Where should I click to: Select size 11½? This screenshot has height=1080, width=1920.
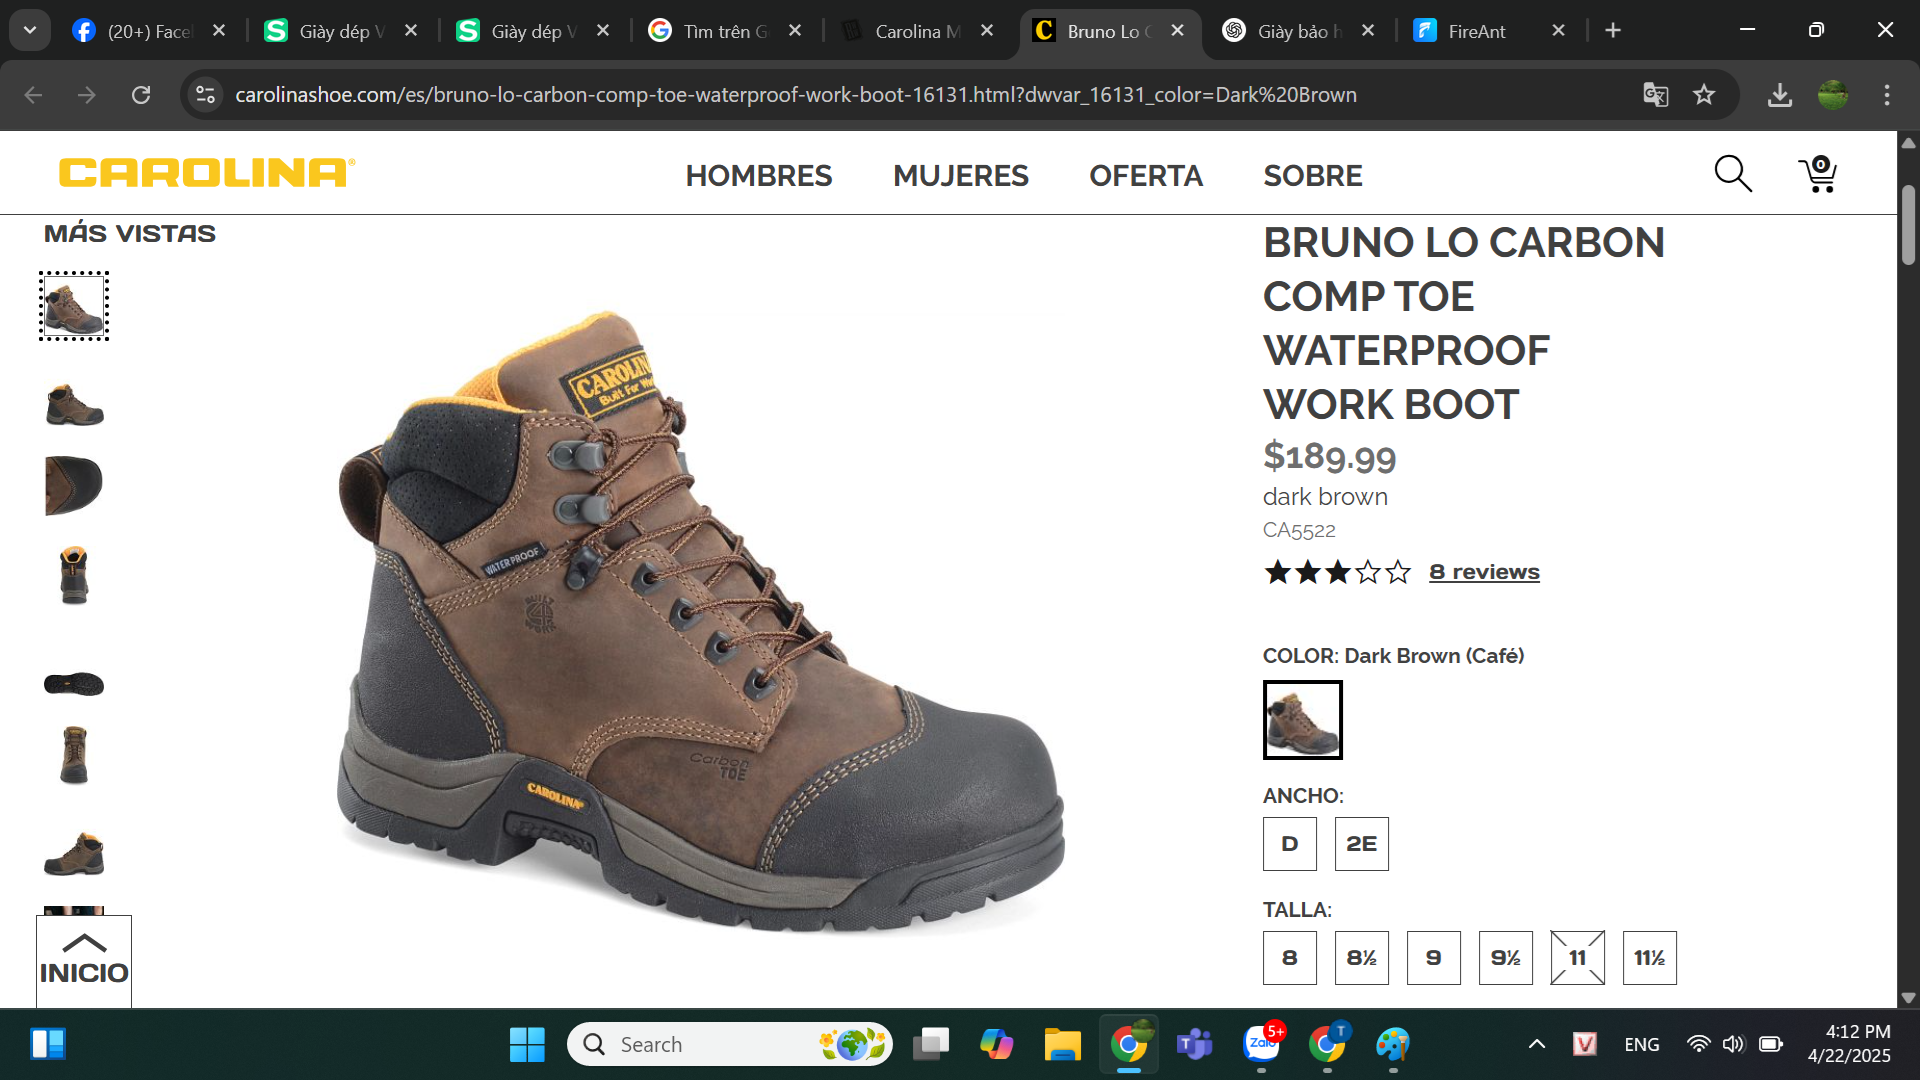point(1650,958)
